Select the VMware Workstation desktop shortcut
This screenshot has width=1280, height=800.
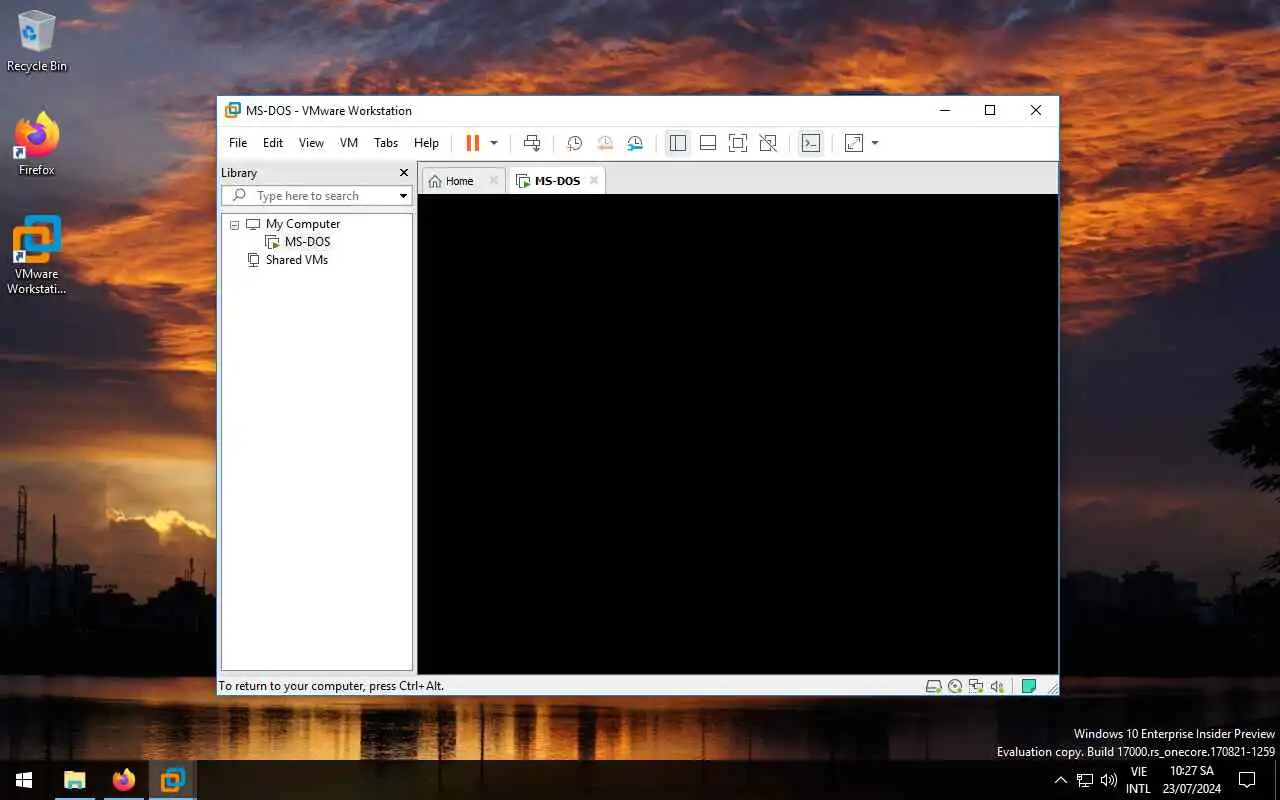point(37,255)
